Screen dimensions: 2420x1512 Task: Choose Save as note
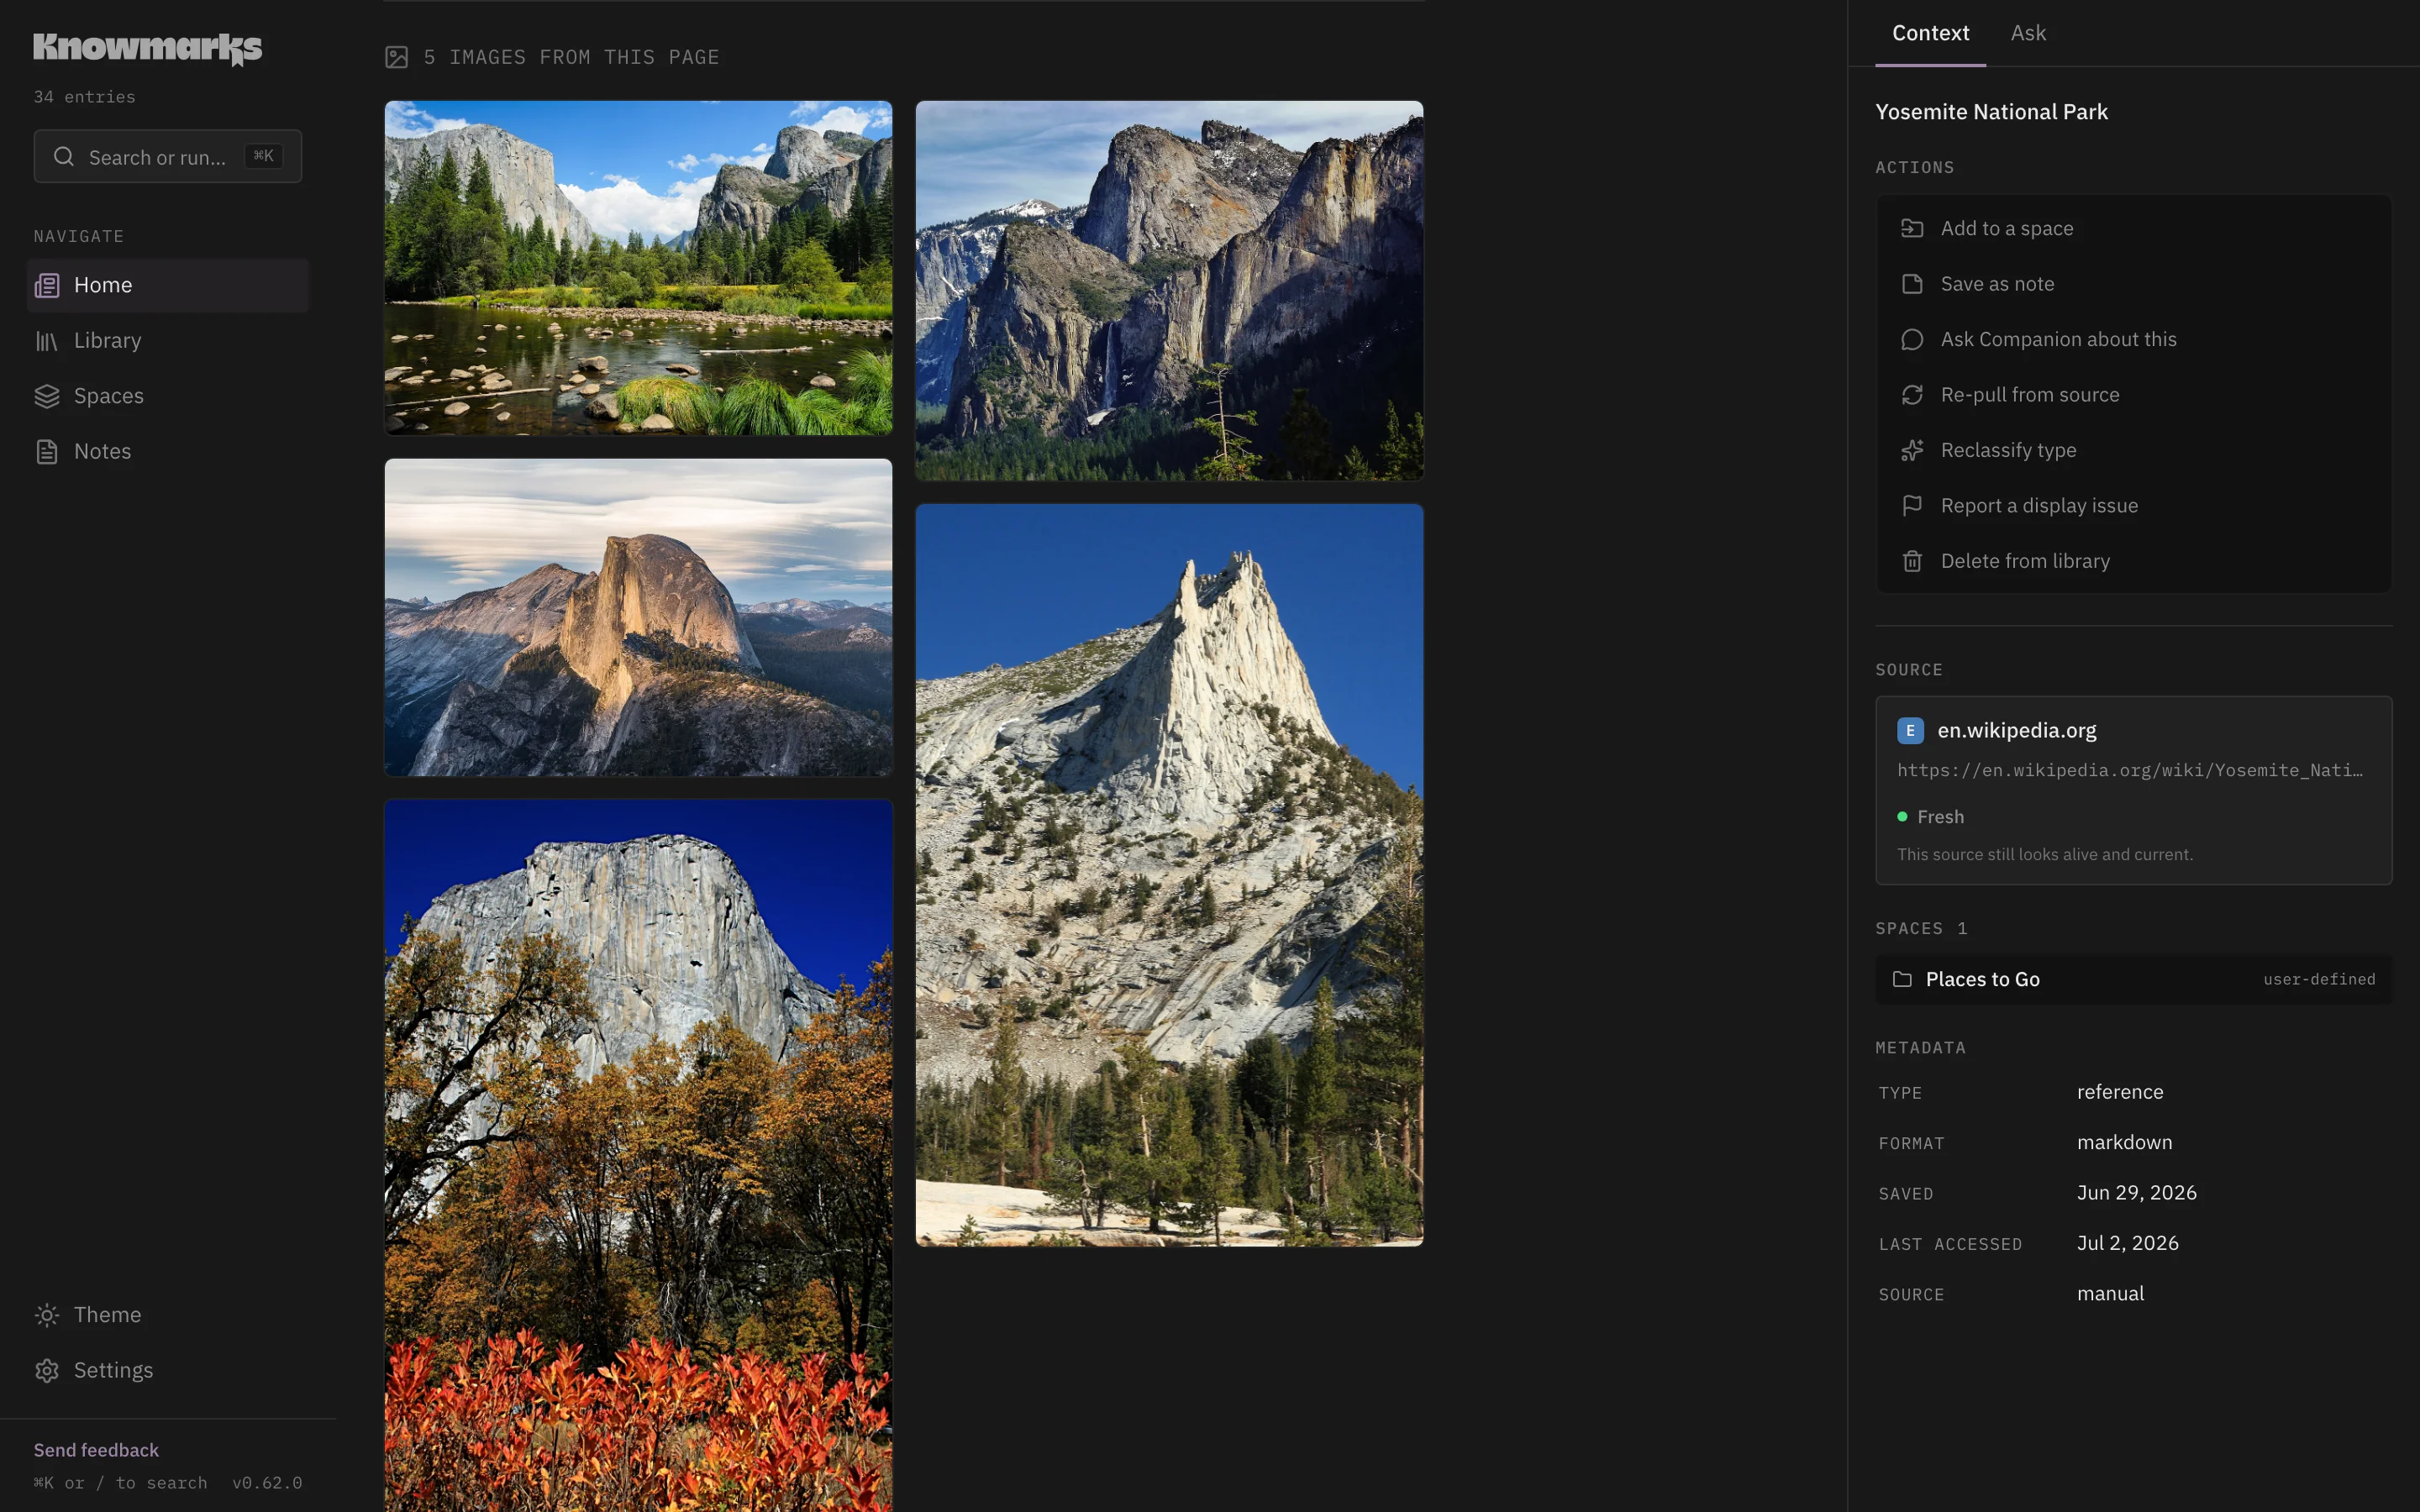pos(2134,284)
